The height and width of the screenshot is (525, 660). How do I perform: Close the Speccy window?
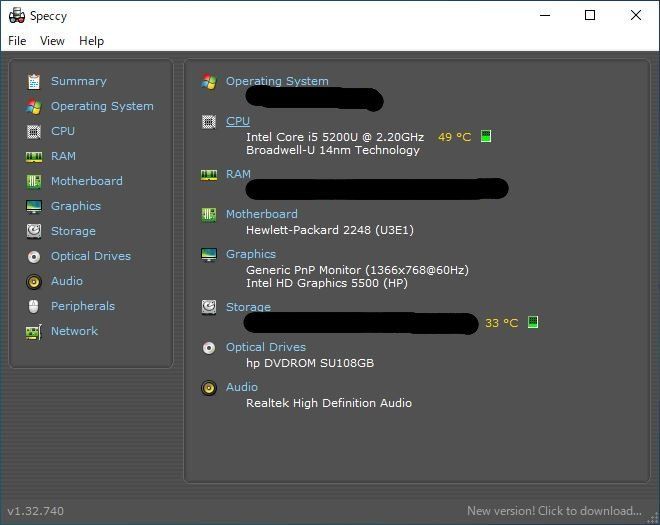pyautogui.click(x=636, y=15)
